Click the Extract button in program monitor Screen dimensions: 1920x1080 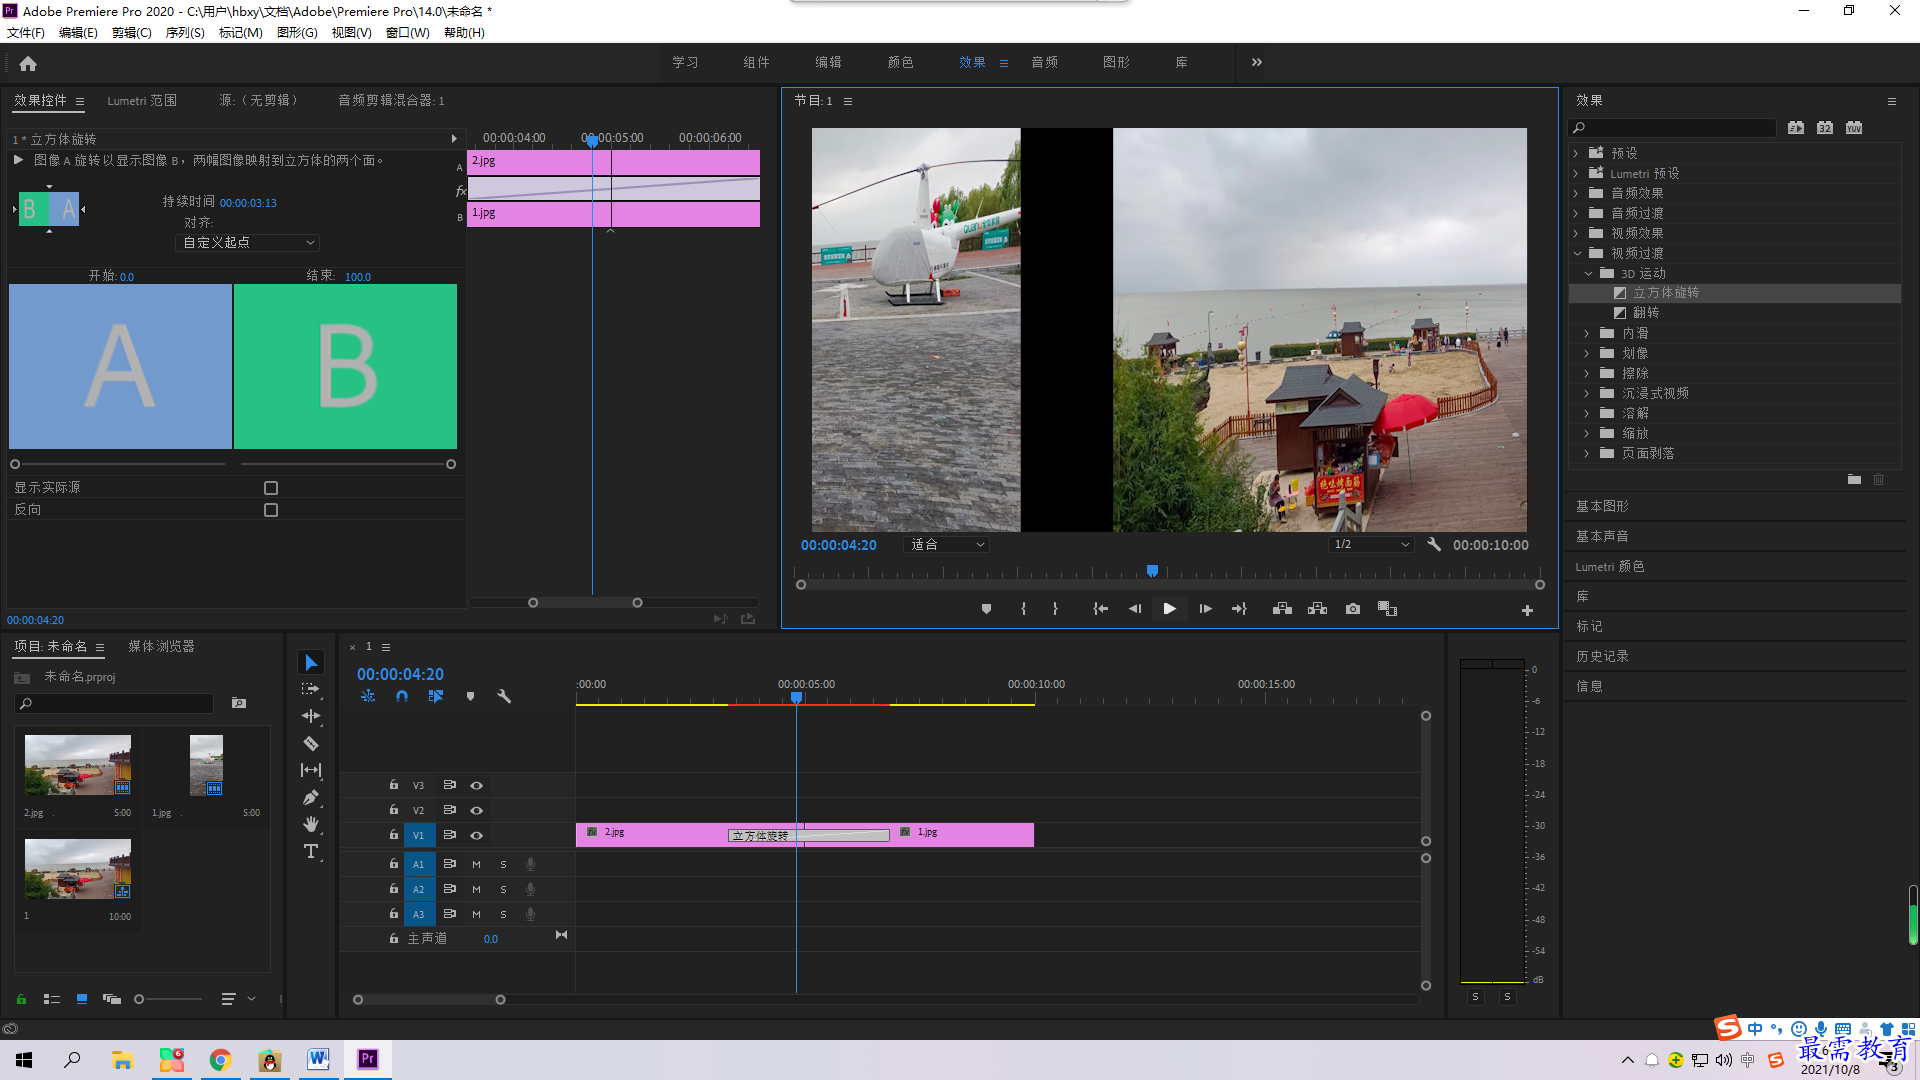coord(1317,609)
